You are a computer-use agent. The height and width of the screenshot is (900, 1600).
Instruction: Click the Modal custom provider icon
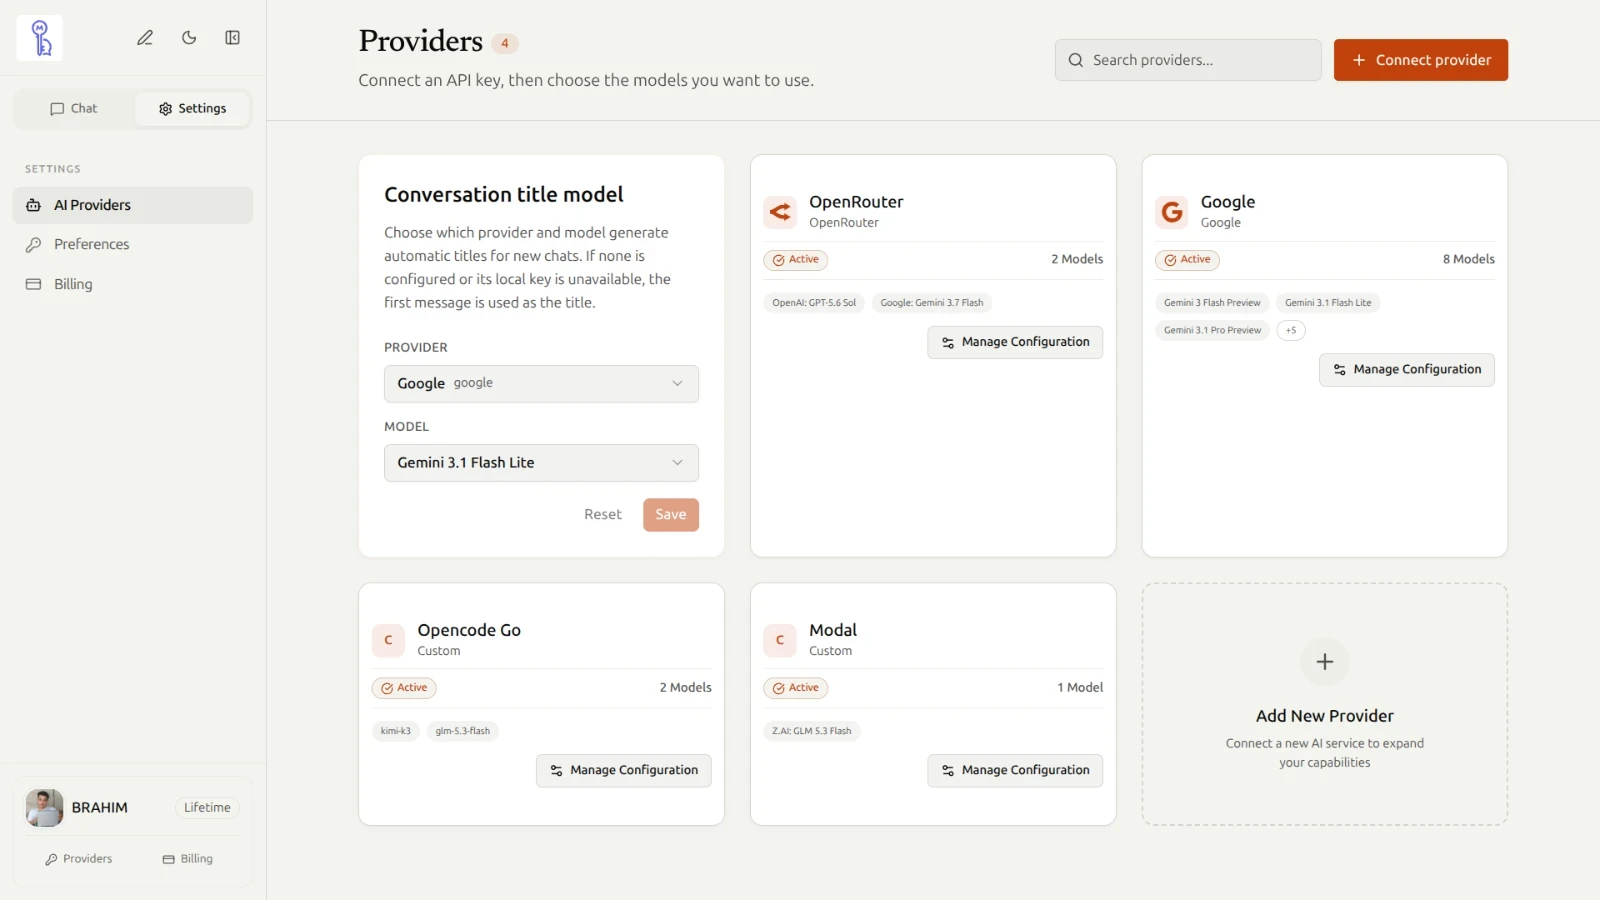(780, 640)
